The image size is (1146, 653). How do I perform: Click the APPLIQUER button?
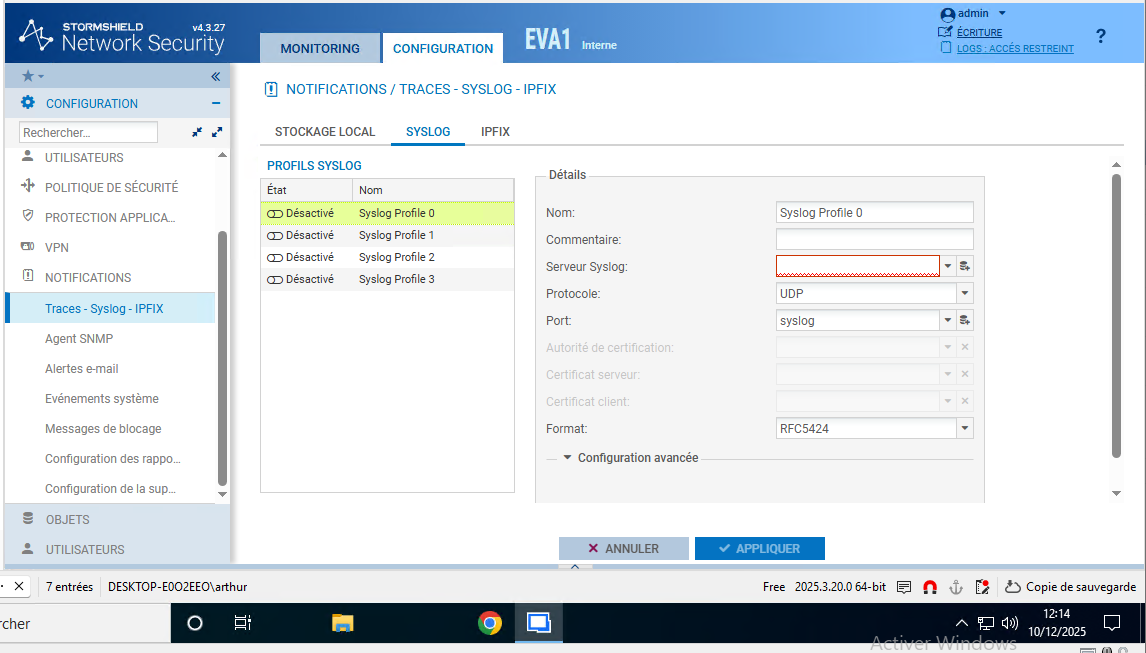[x=759, y=548]
